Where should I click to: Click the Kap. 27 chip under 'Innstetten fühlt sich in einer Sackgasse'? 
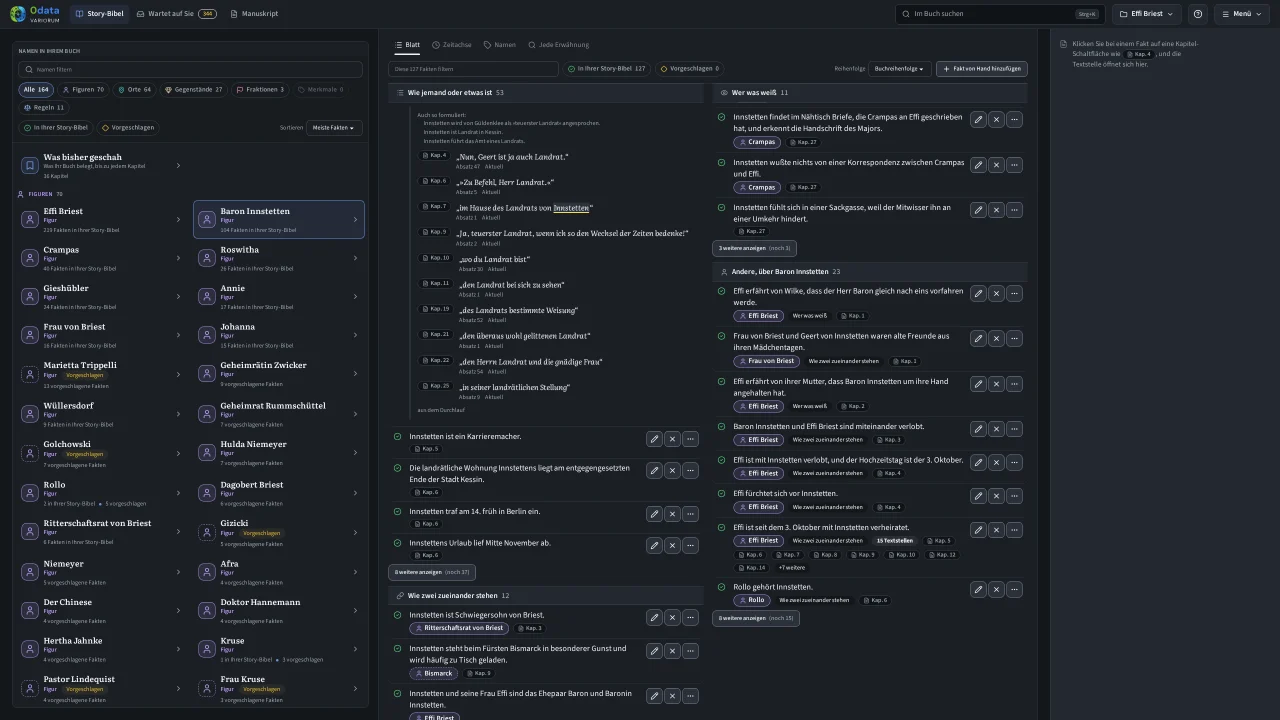pos(752,231)
